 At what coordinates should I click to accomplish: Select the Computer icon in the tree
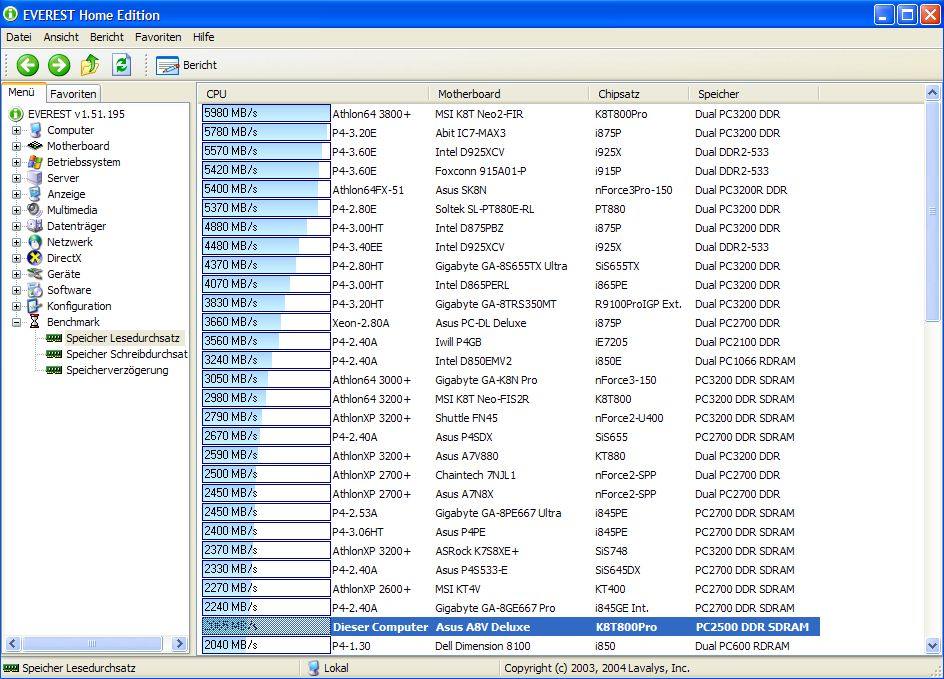pyautogui.click(x=36, y=130)
